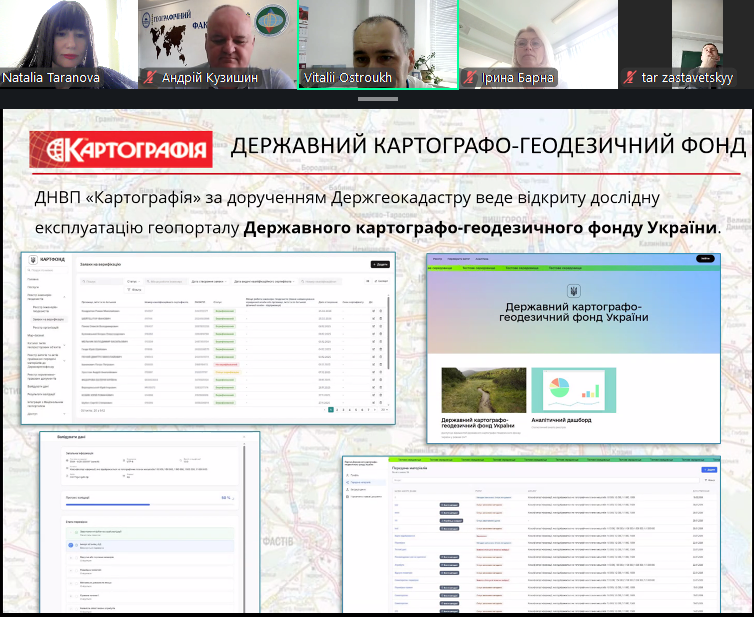Open Андрій Кузишин's video tile
The height and width of the screenshot is (617, 754).
coord(217,44)
